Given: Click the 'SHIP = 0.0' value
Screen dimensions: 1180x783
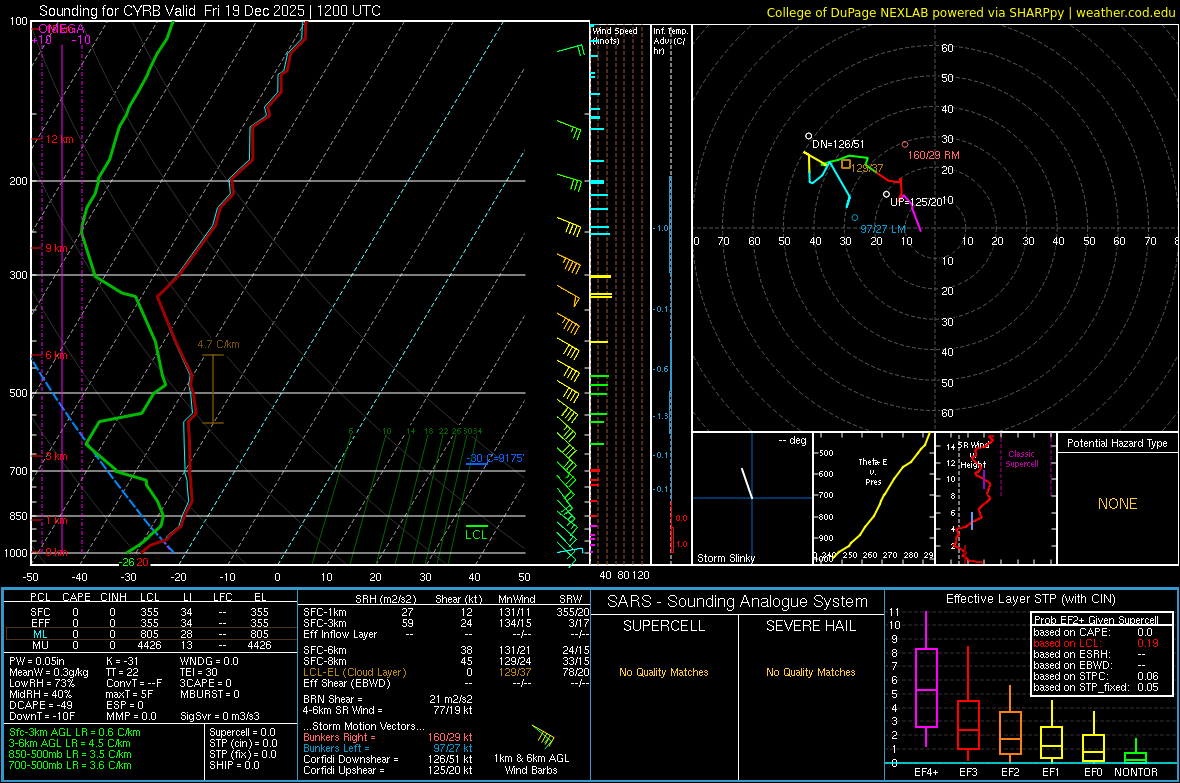Looking at the screenshot, I should pyautogui.click(x=234, y=765).
